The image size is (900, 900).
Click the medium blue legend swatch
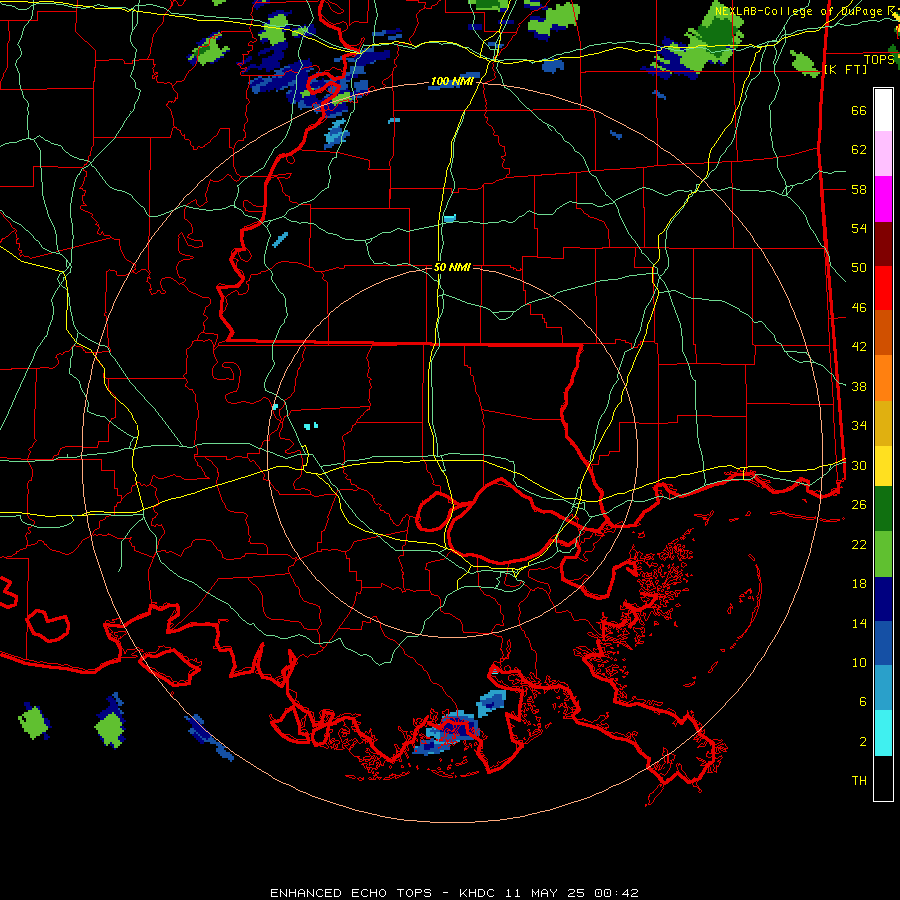[x=883, y=643]
